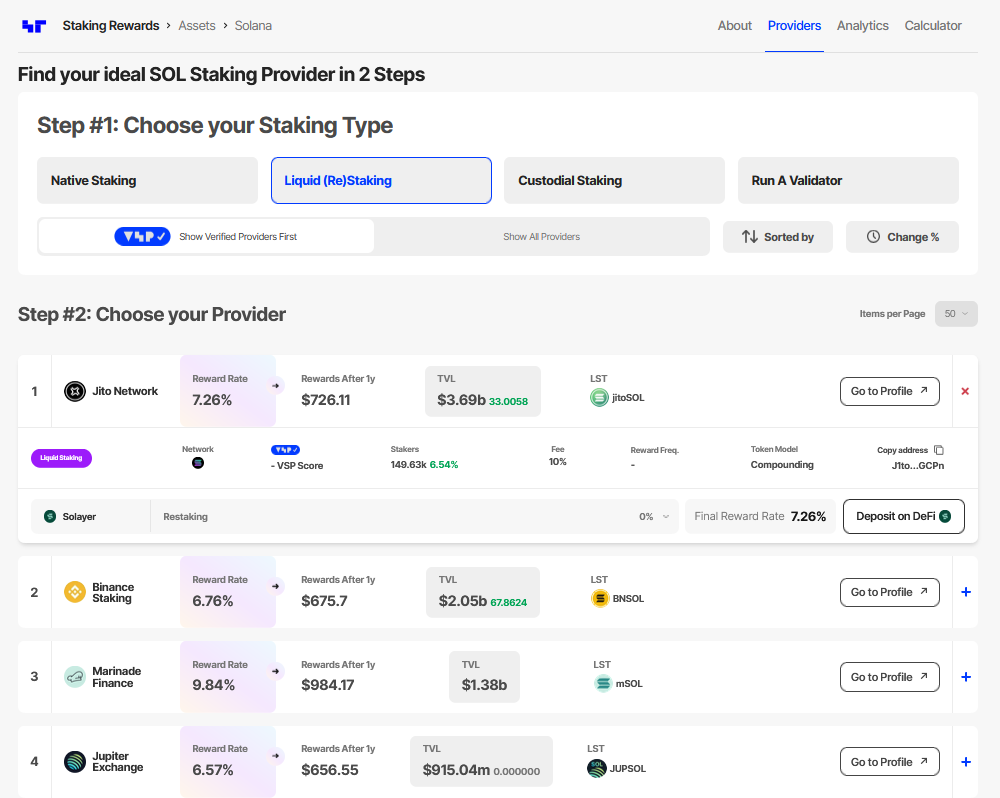Viewport: 1000px width, 798px height.
Task: Click the 10% fee value
Action: coord(557,462)
